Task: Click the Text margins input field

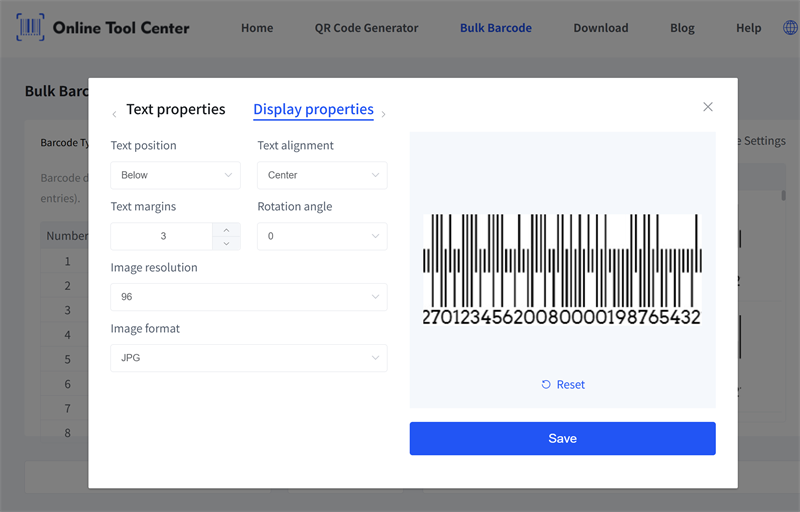Action: click(x=162, y=237)
